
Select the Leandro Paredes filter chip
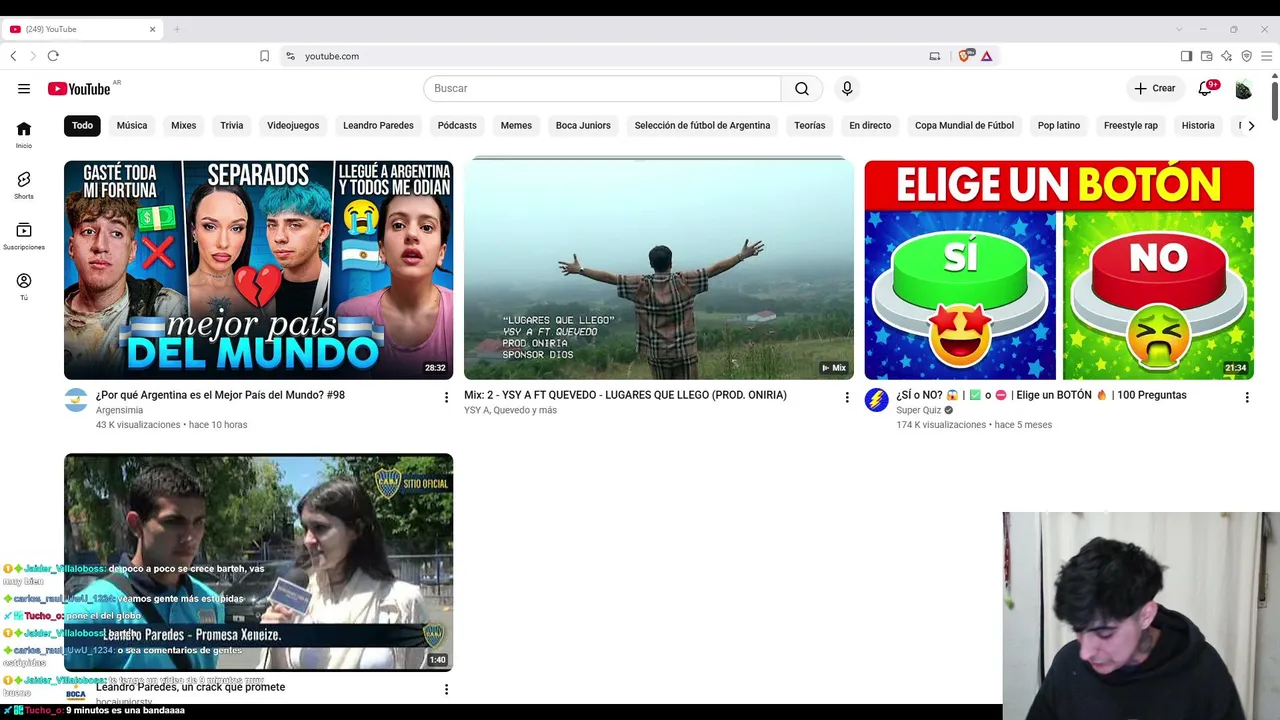click(x=378, y=126)
